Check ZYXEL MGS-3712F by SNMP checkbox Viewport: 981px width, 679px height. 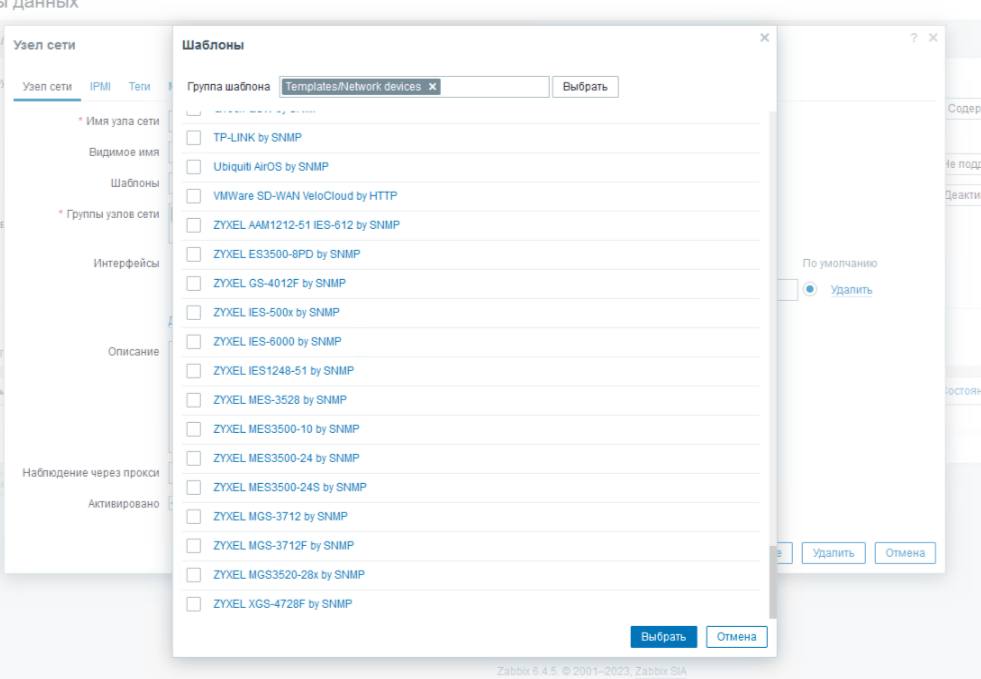coord(194,546)
